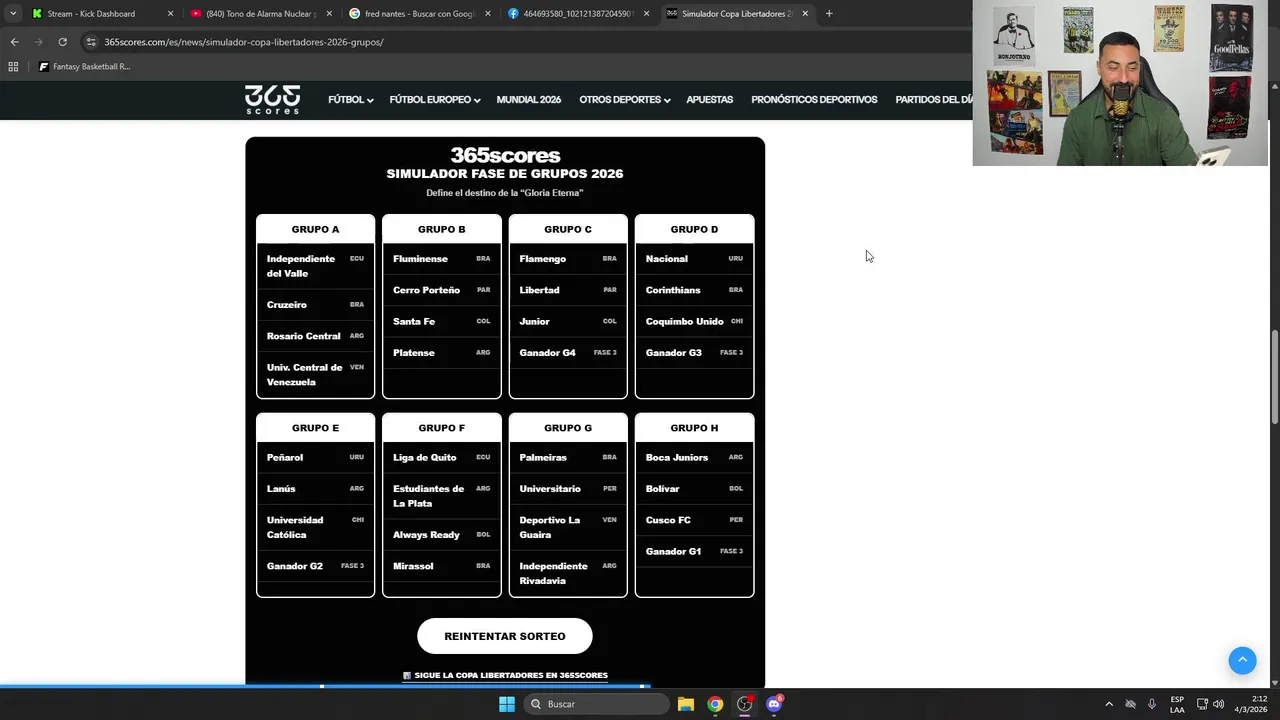The image size is (1280, 720).
Task: Select Cerro Porteño in Grupo B
Action: point(441,290)
